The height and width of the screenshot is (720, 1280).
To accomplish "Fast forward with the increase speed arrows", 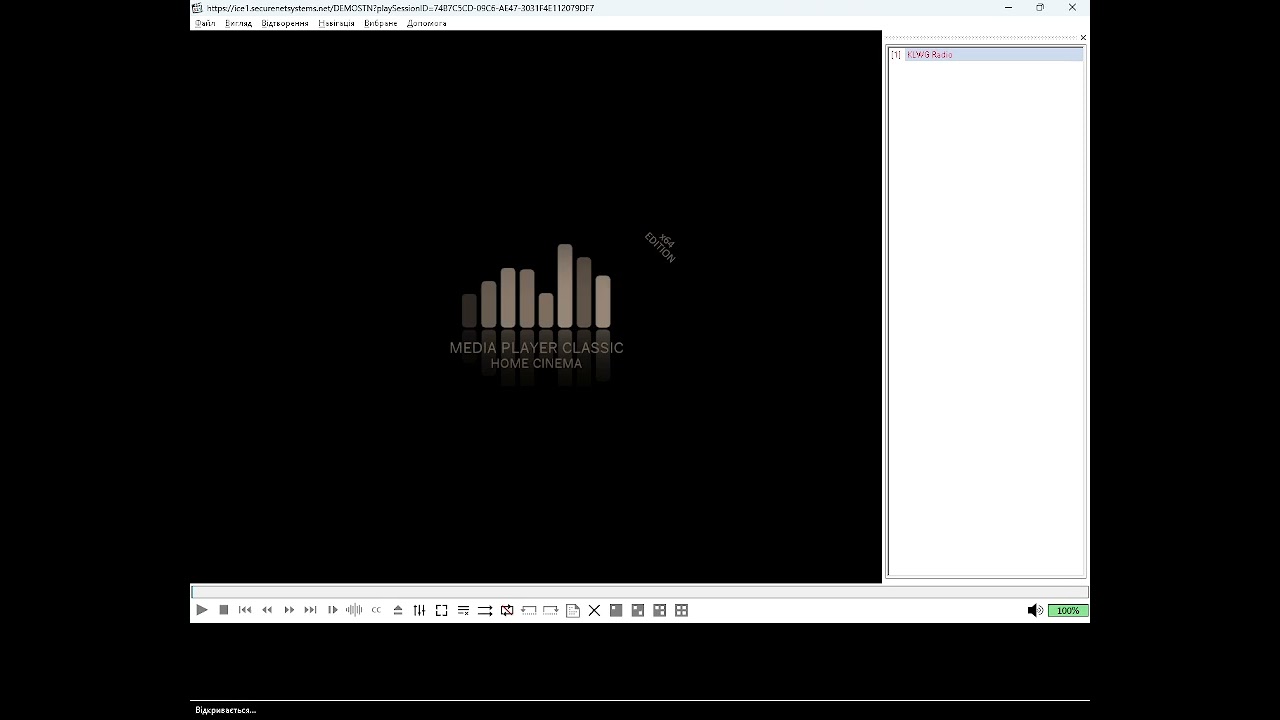I will coord(289,610).
